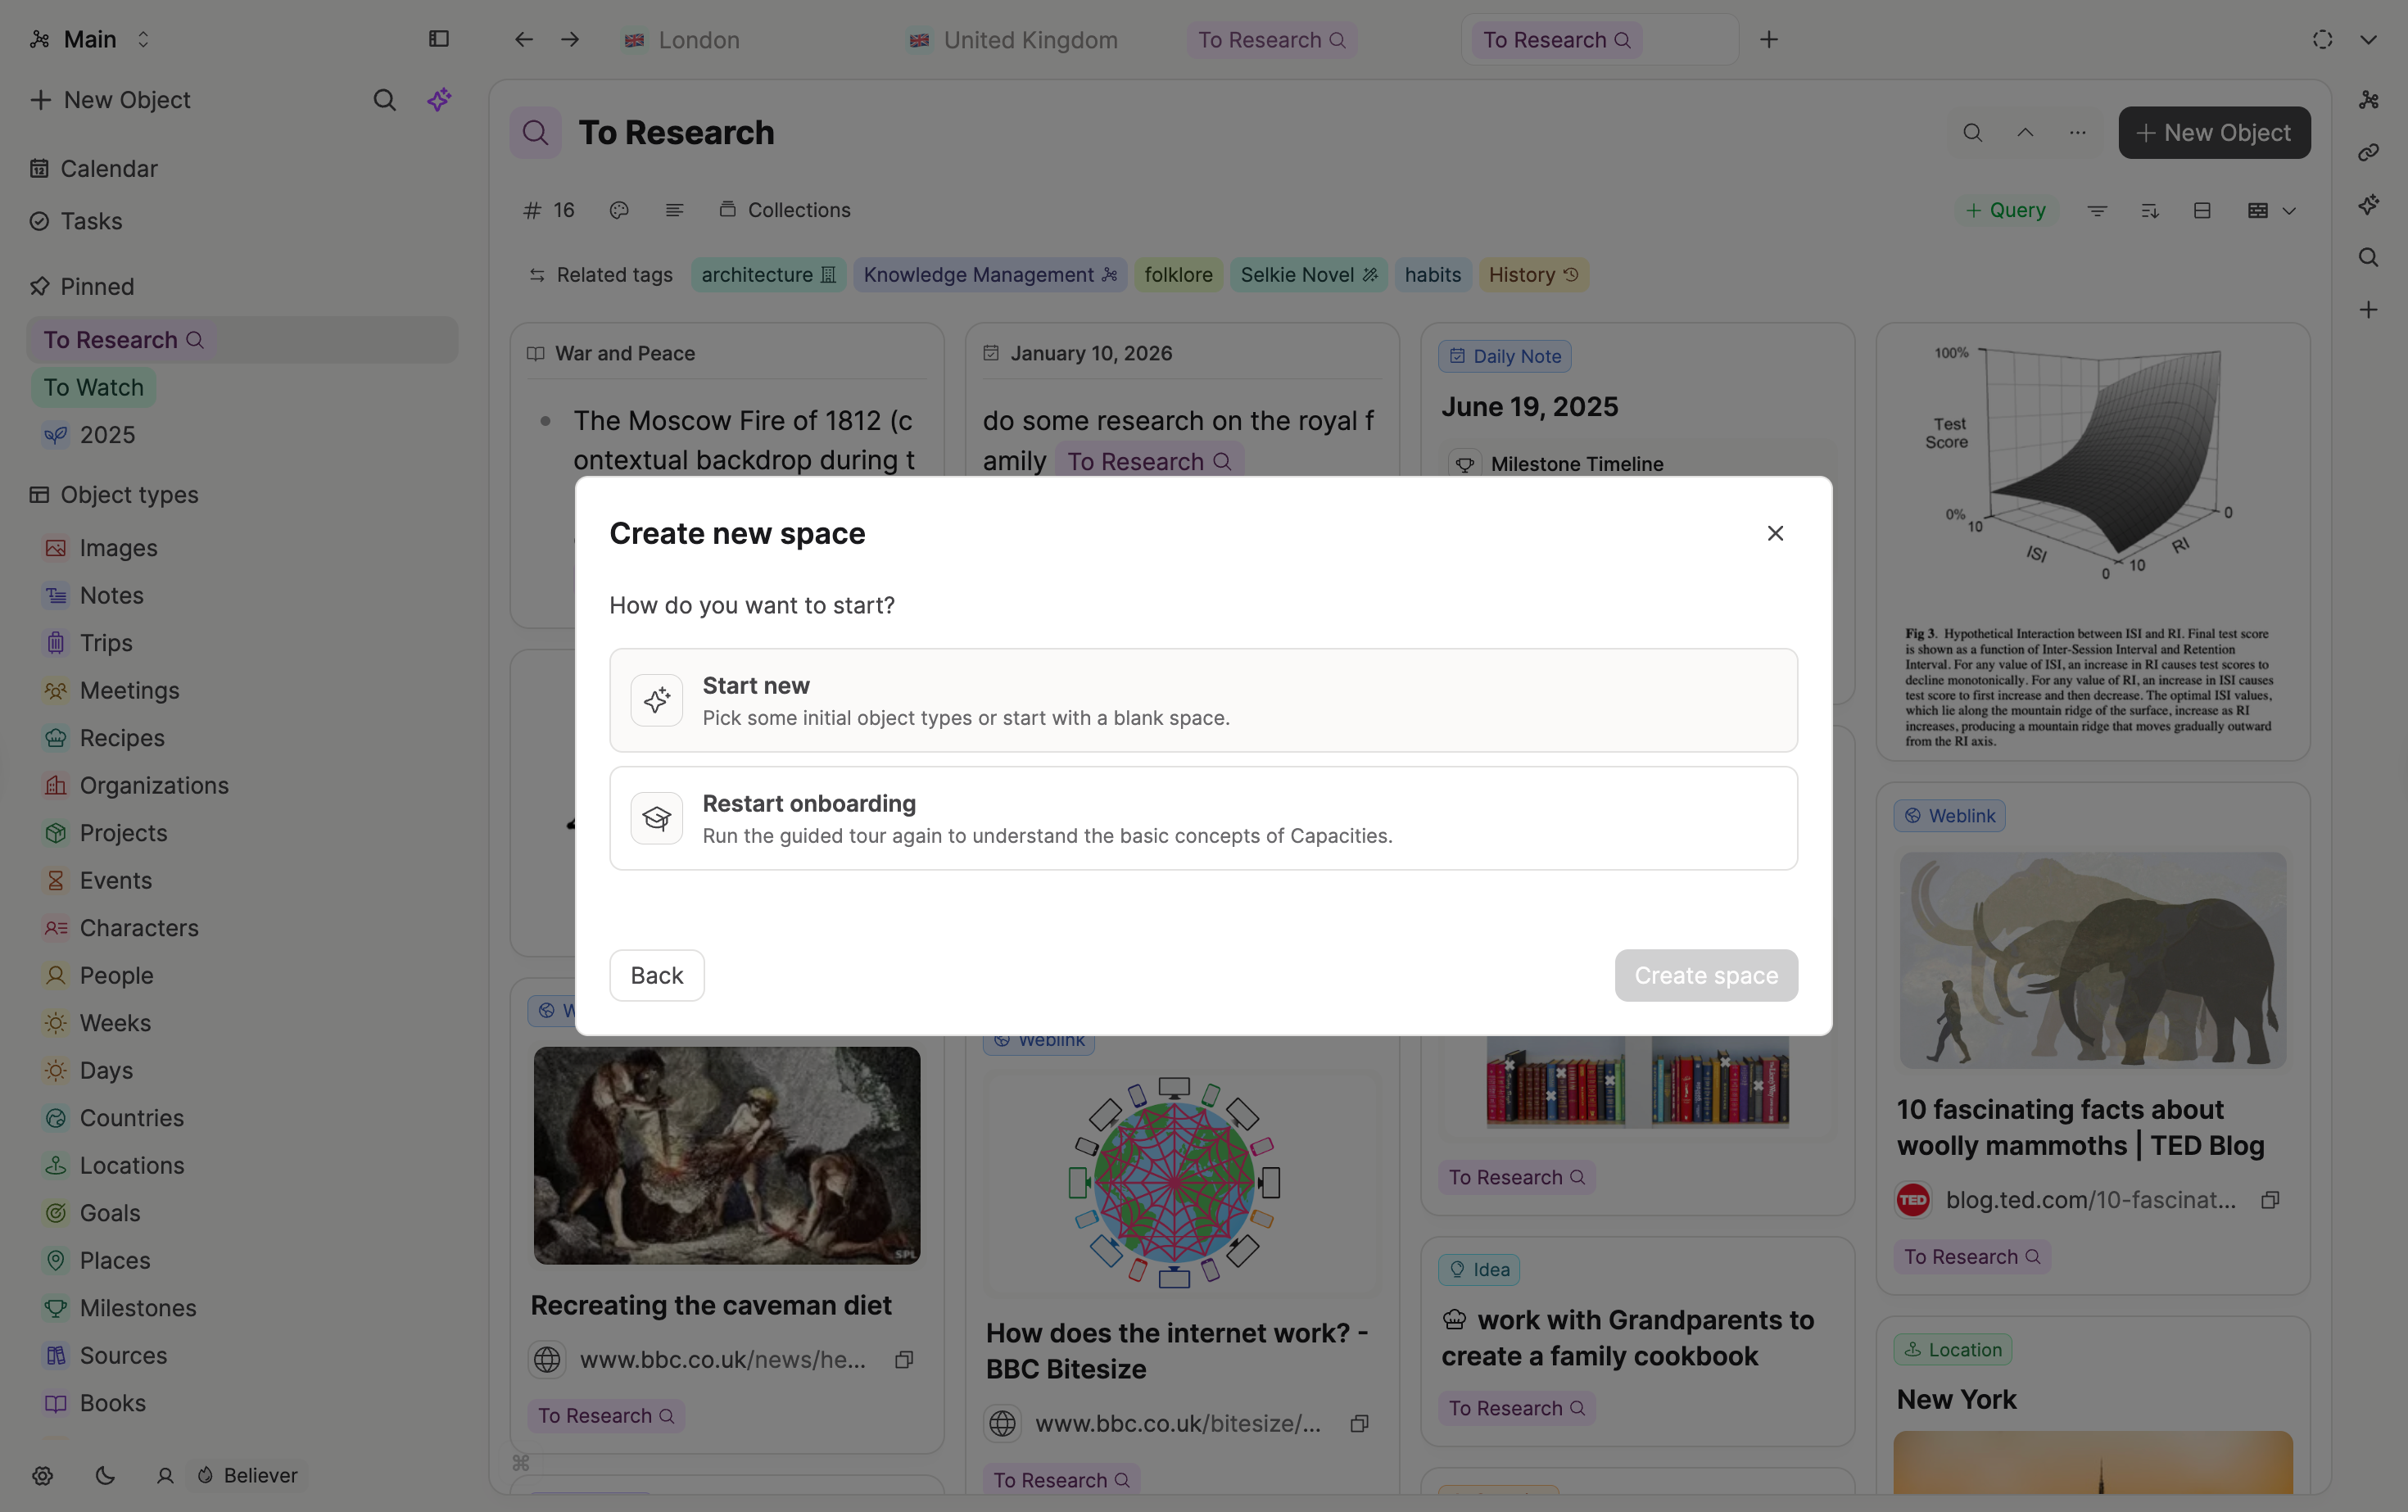Collapse the left sidebar panel icon
The image size is (2408, 1512).
click(x=438, y=39)
